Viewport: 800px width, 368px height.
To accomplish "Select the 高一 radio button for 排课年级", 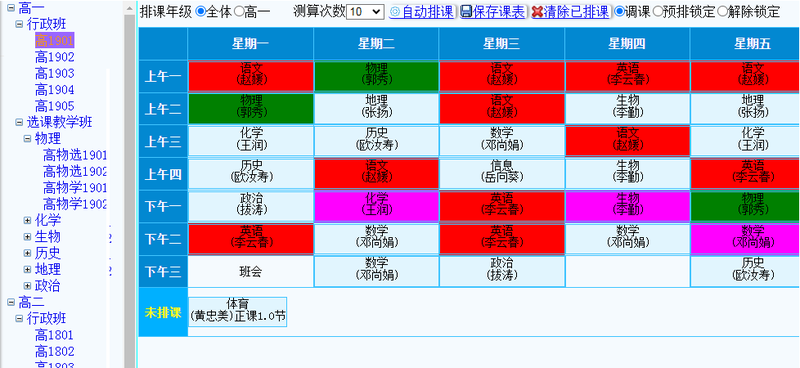I will coord(238,12).
